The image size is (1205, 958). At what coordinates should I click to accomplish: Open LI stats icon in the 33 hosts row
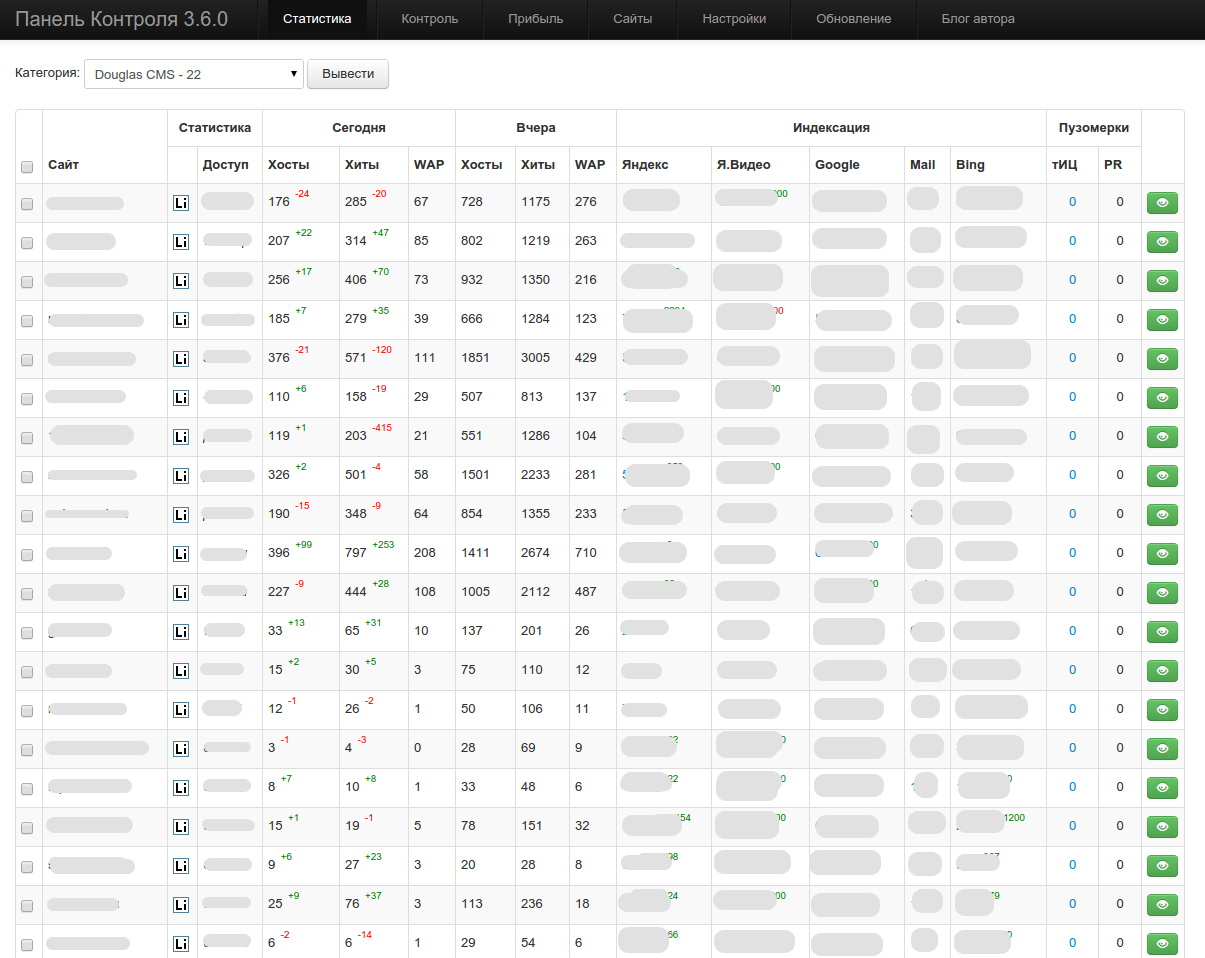181,631
